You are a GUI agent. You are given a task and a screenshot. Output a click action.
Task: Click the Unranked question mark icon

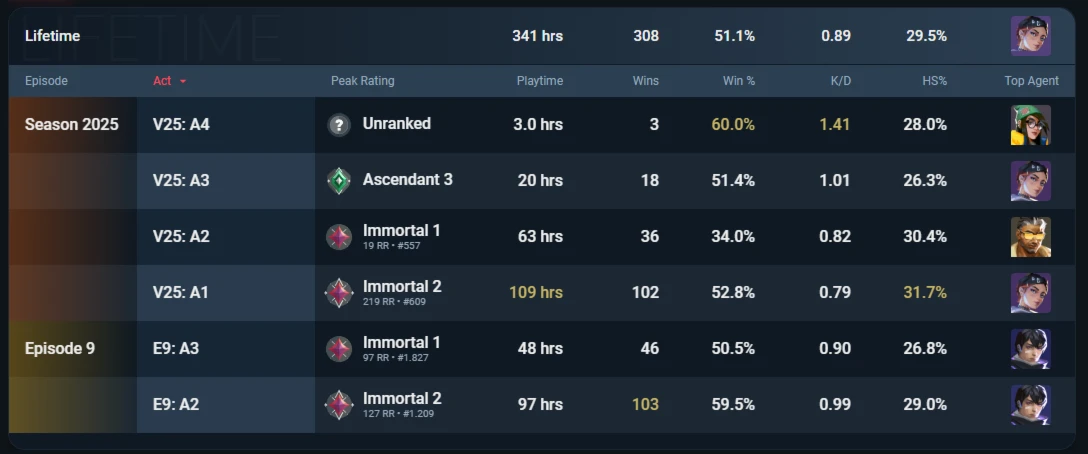339,125
